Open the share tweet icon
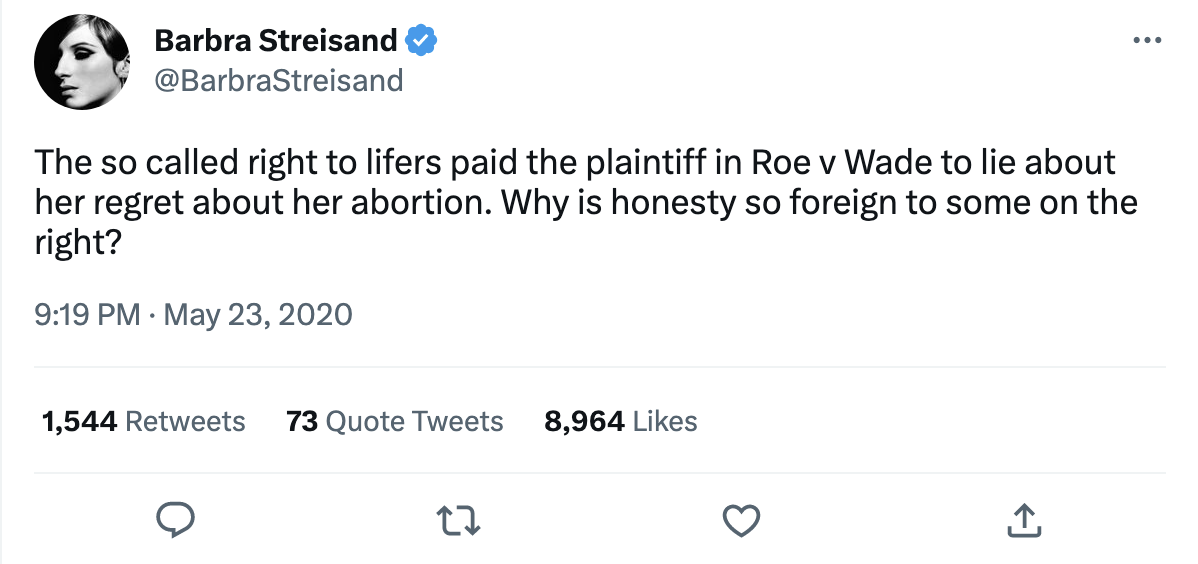 click(1023, 519)
